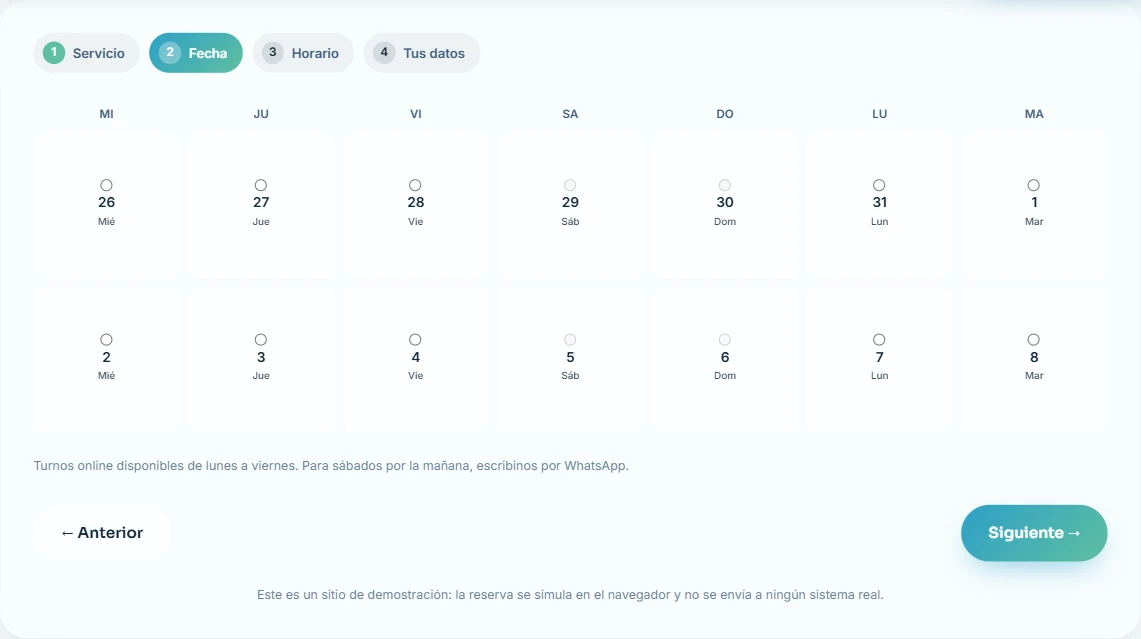Click the MA weekday column header

[1034, 114]
